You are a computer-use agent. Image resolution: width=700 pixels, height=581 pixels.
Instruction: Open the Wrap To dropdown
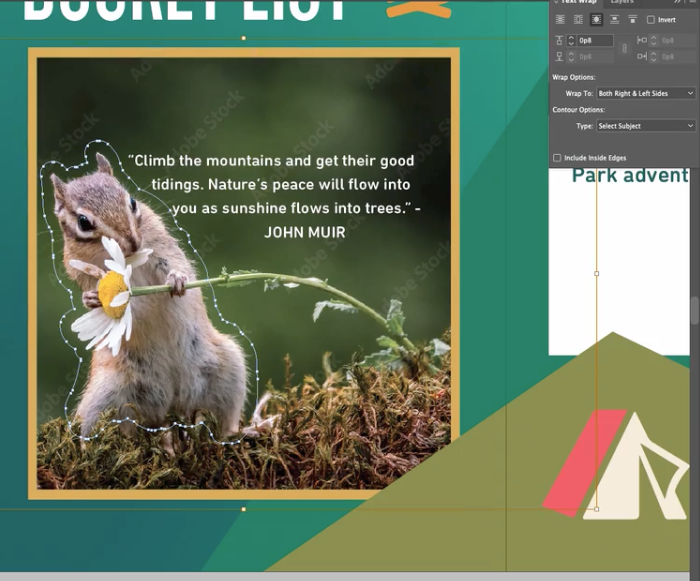(646, 93)
